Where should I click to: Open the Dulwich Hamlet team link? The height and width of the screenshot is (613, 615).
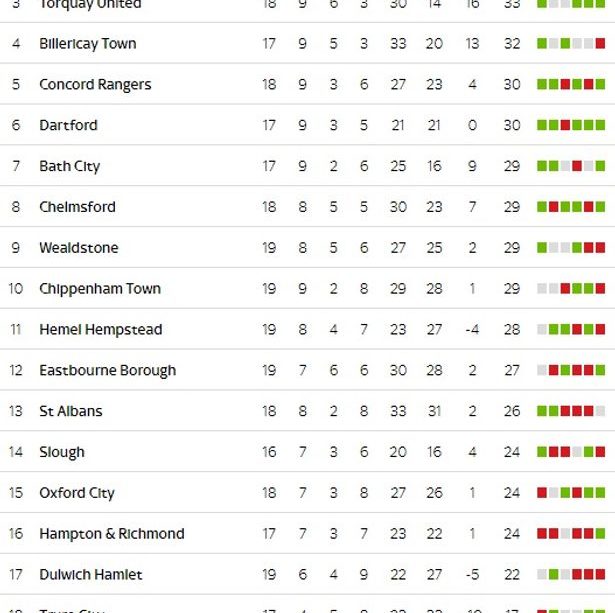[x=90, y=575]
